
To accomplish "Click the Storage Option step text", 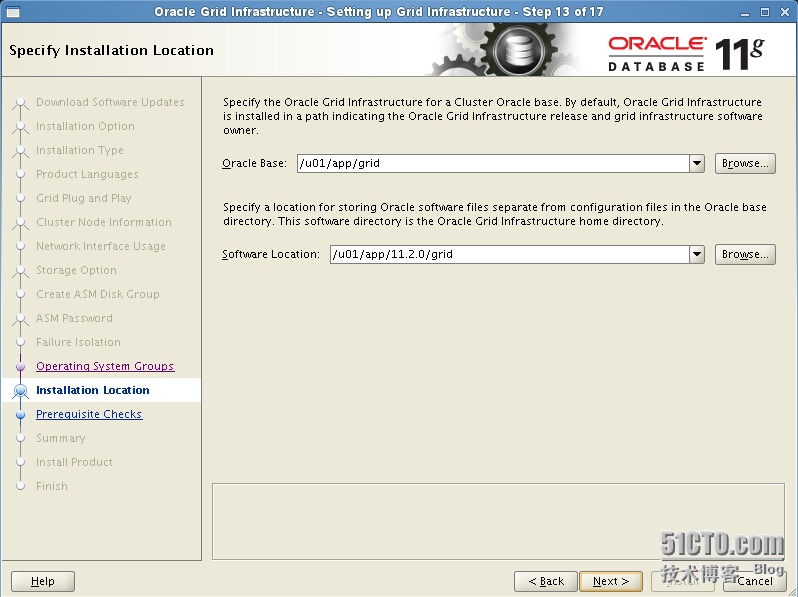I will point(76,270).
